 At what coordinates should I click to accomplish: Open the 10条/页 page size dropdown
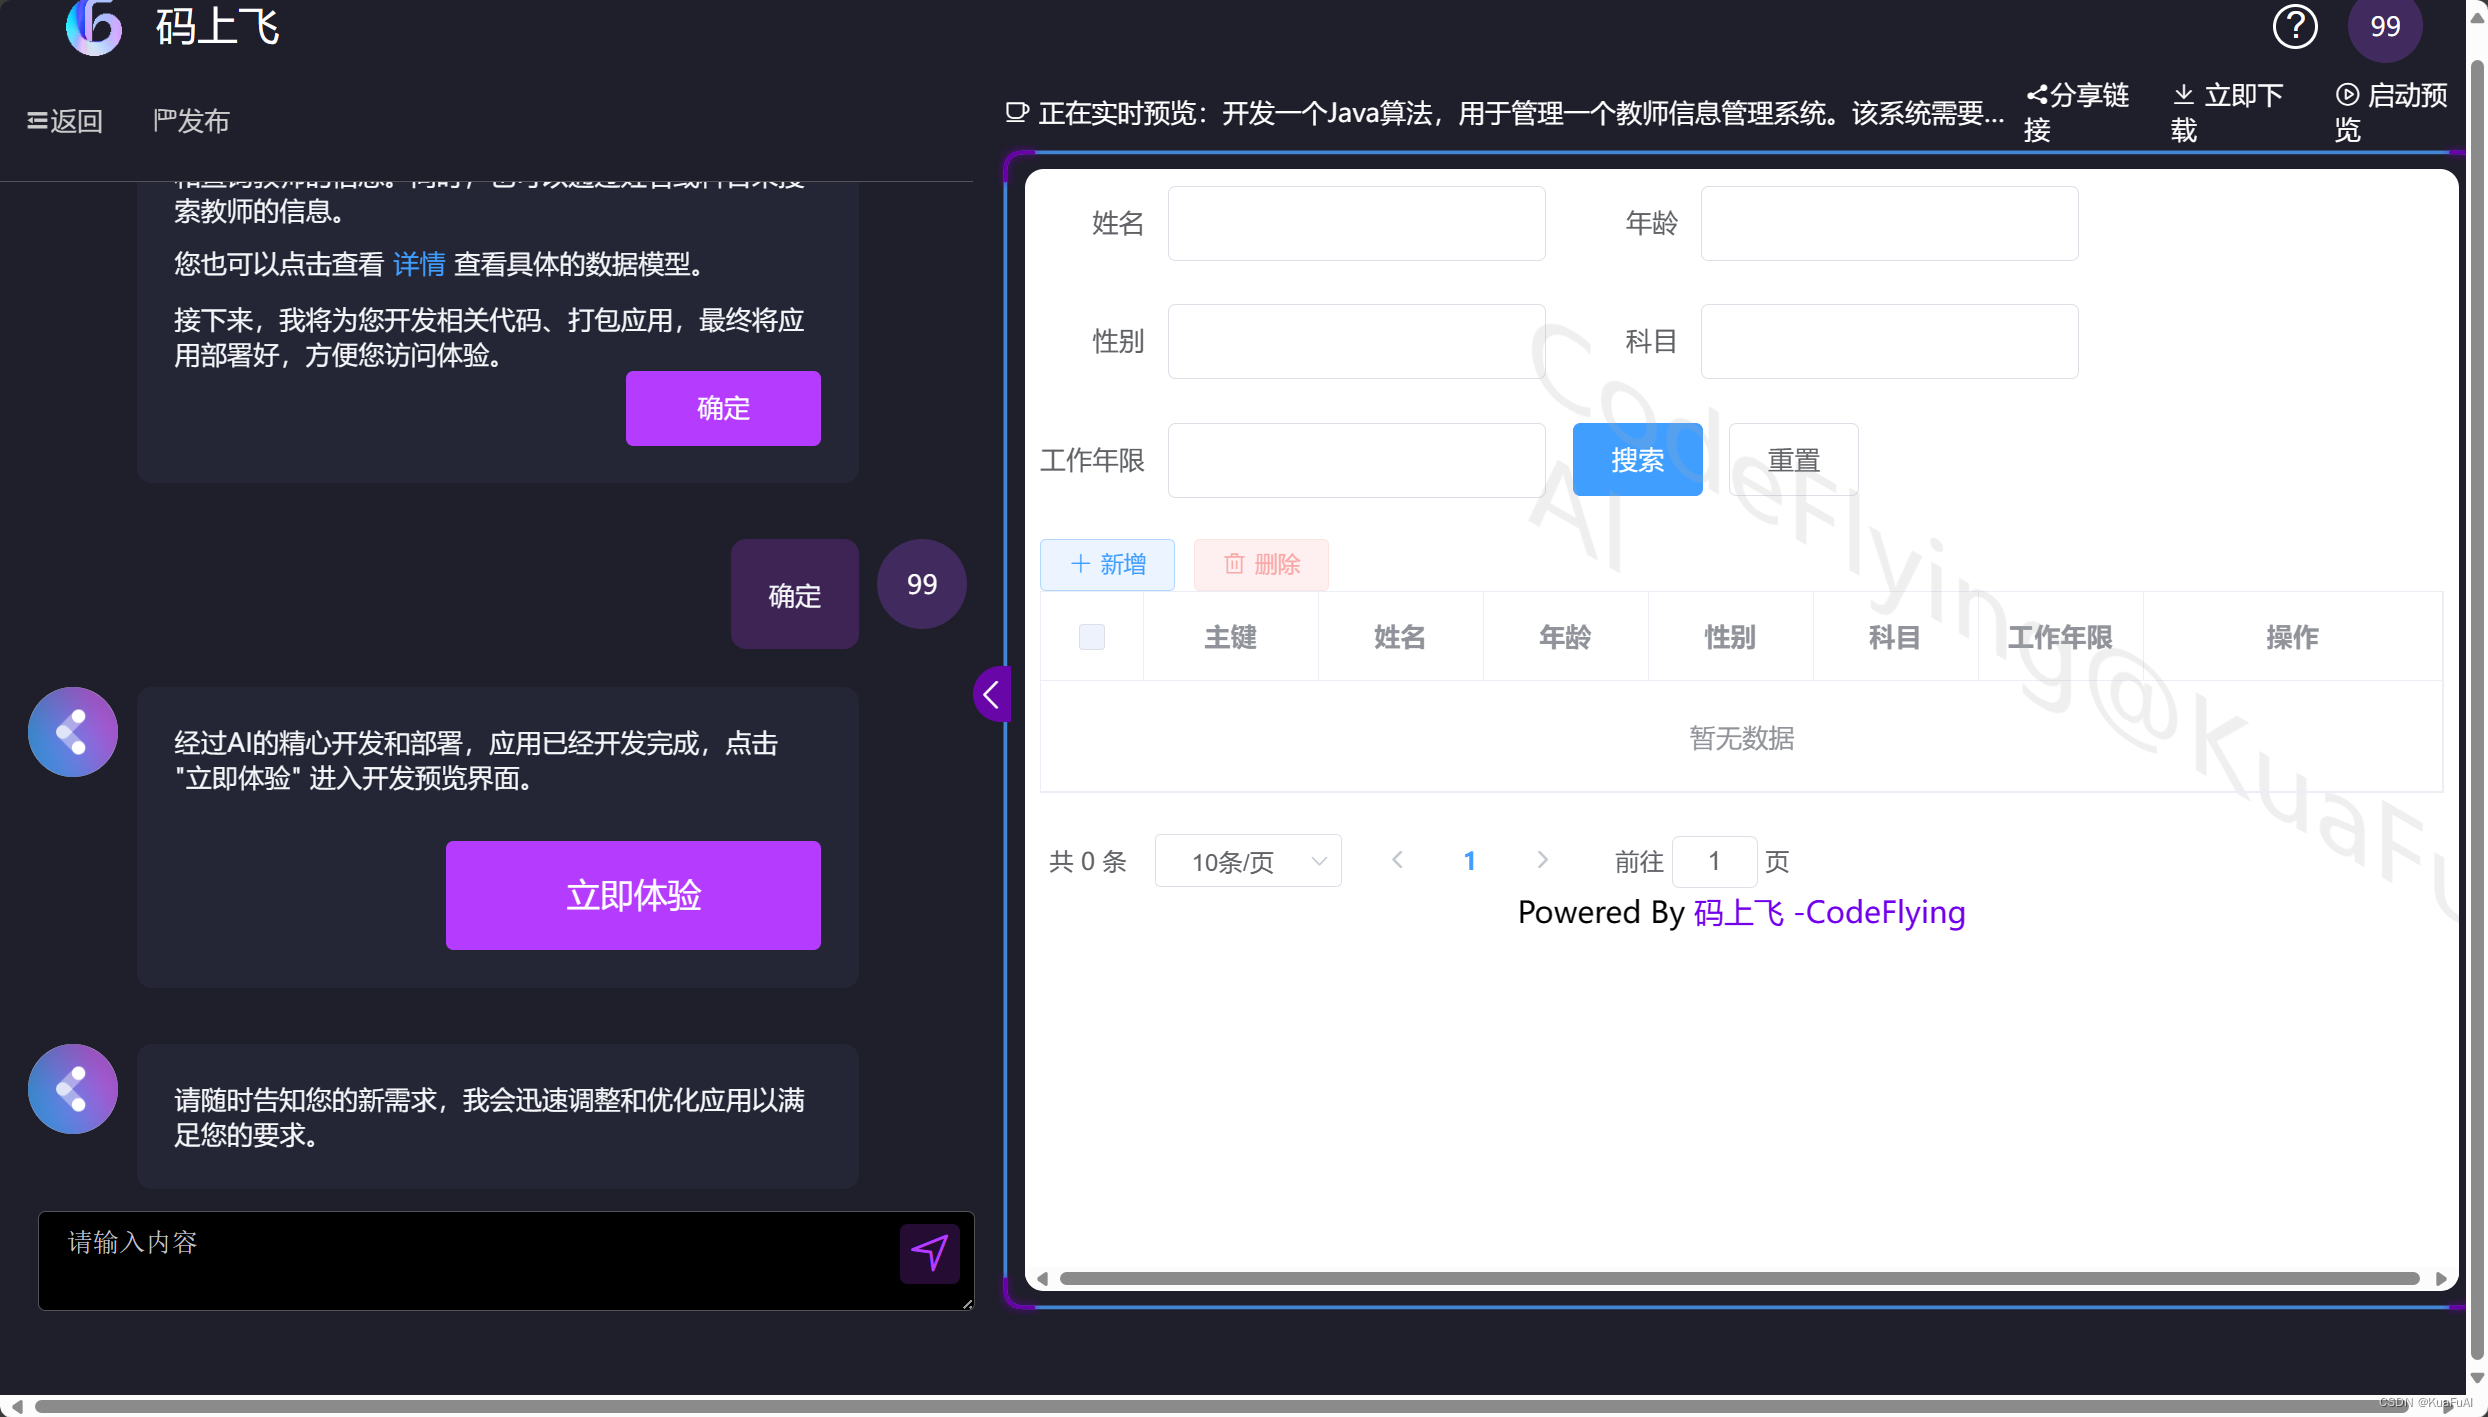point(1247,861)
